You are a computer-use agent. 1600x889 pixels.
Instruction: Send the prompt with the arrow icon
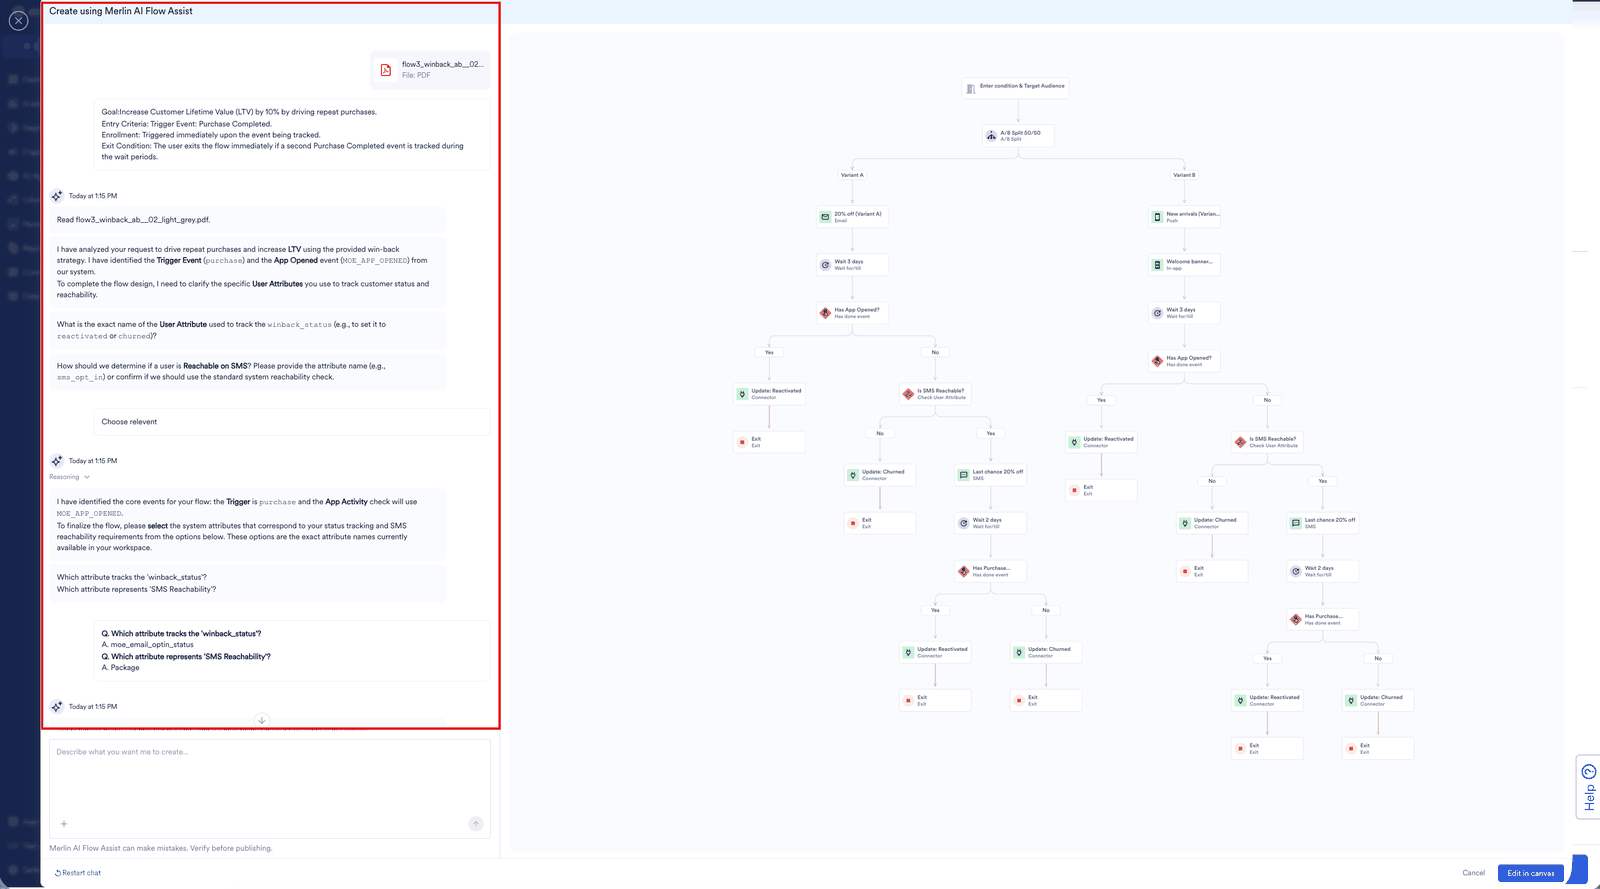(476, 824)
